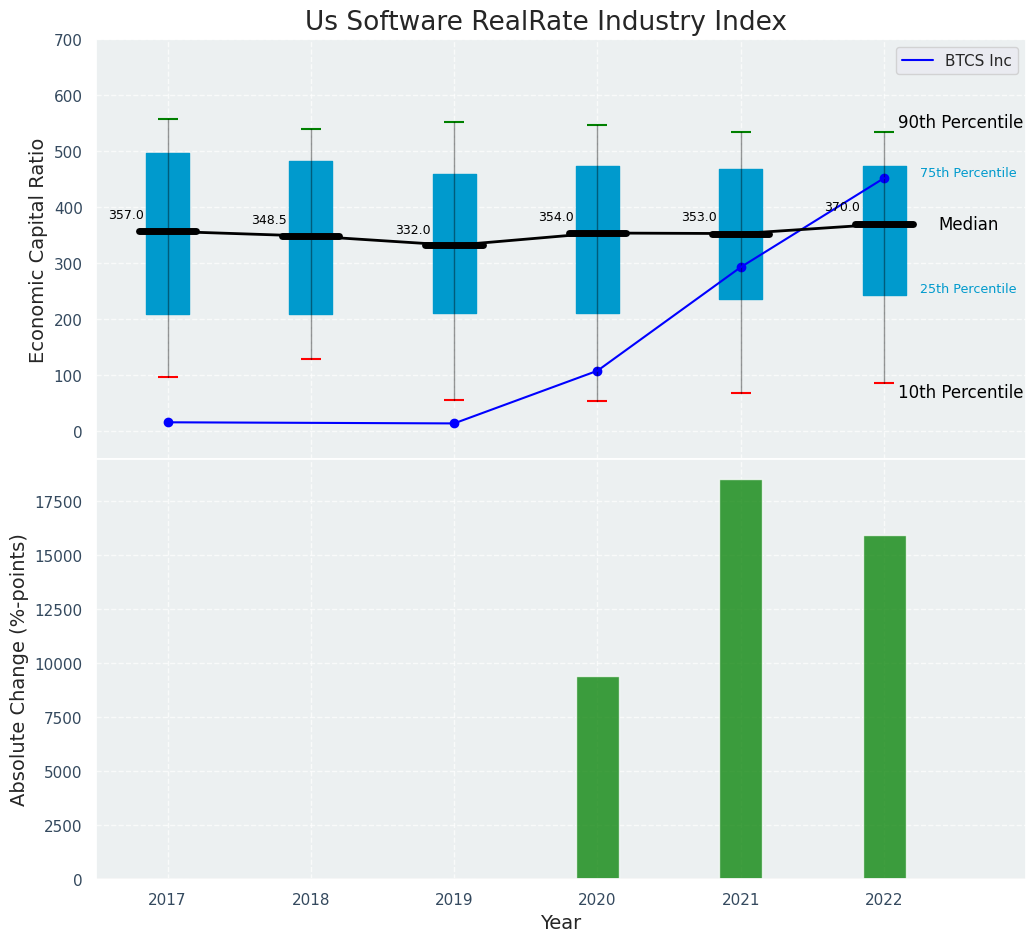Click the 90th Percentile annotation
Viewport: 1035px width, 942px height.
pyautogui.click(x=960, y=123)
